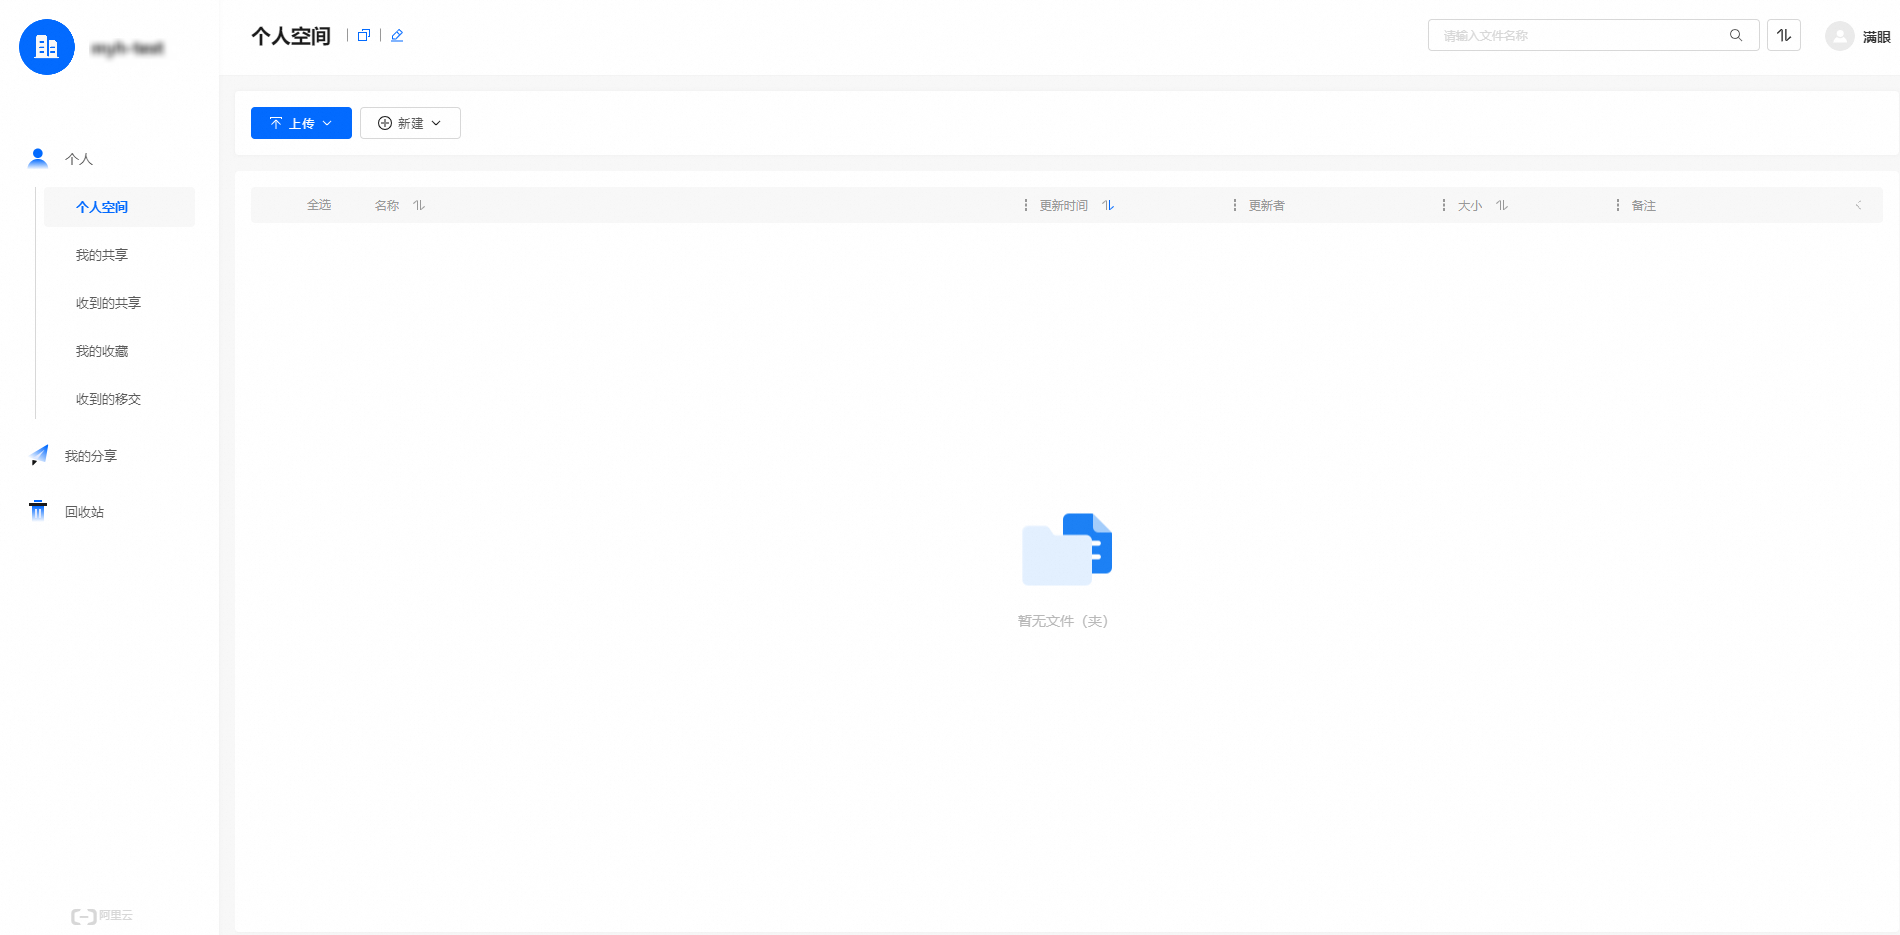1900x935 pixels.
Task: Click the 暂无文件（夹）empty state text
Action: click(1062, 621)
